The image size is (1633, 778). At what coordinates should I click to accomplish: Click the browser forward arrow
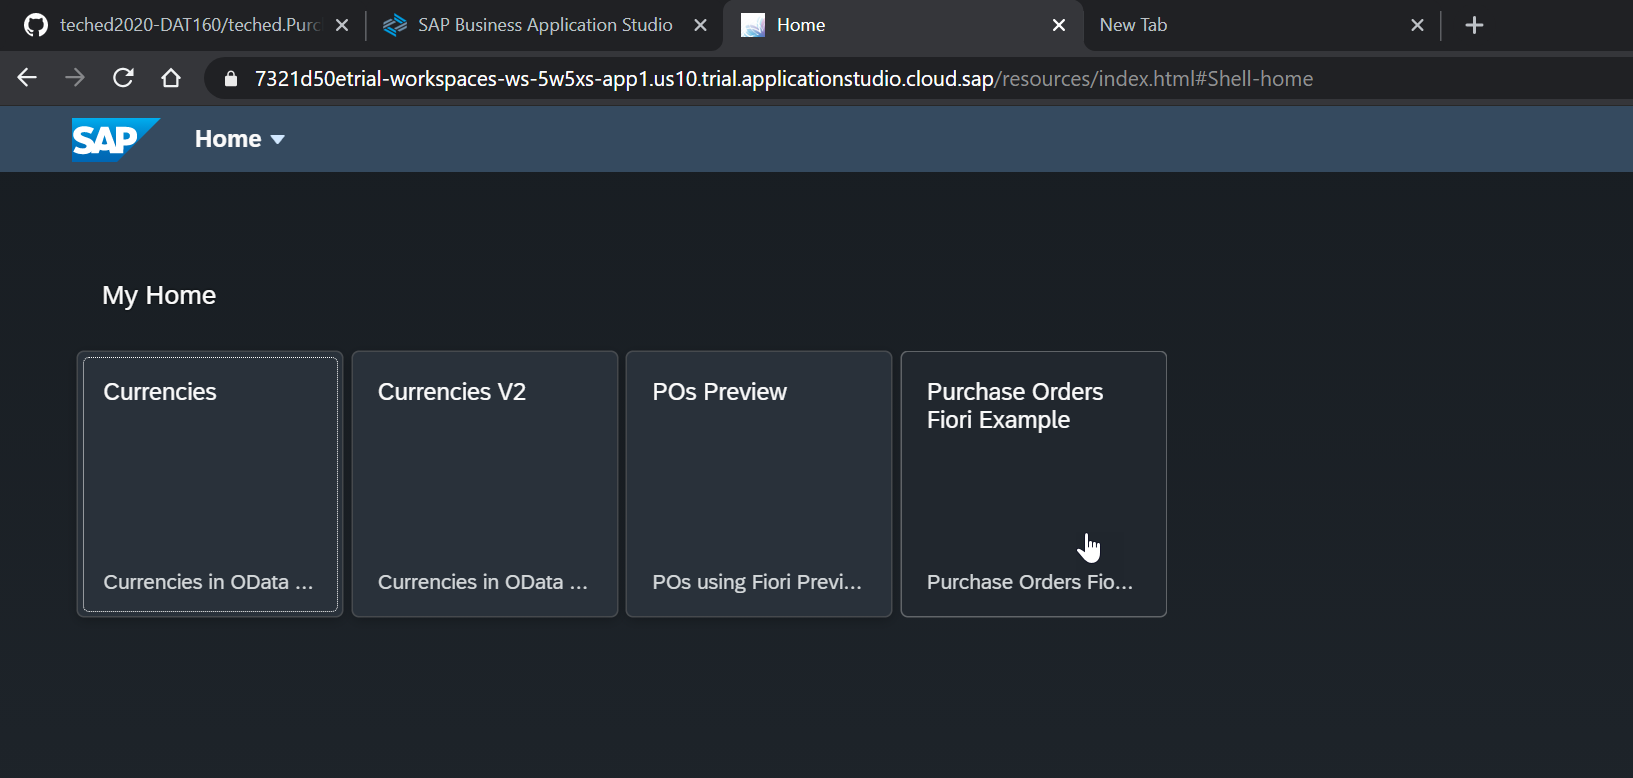[75, 78]
